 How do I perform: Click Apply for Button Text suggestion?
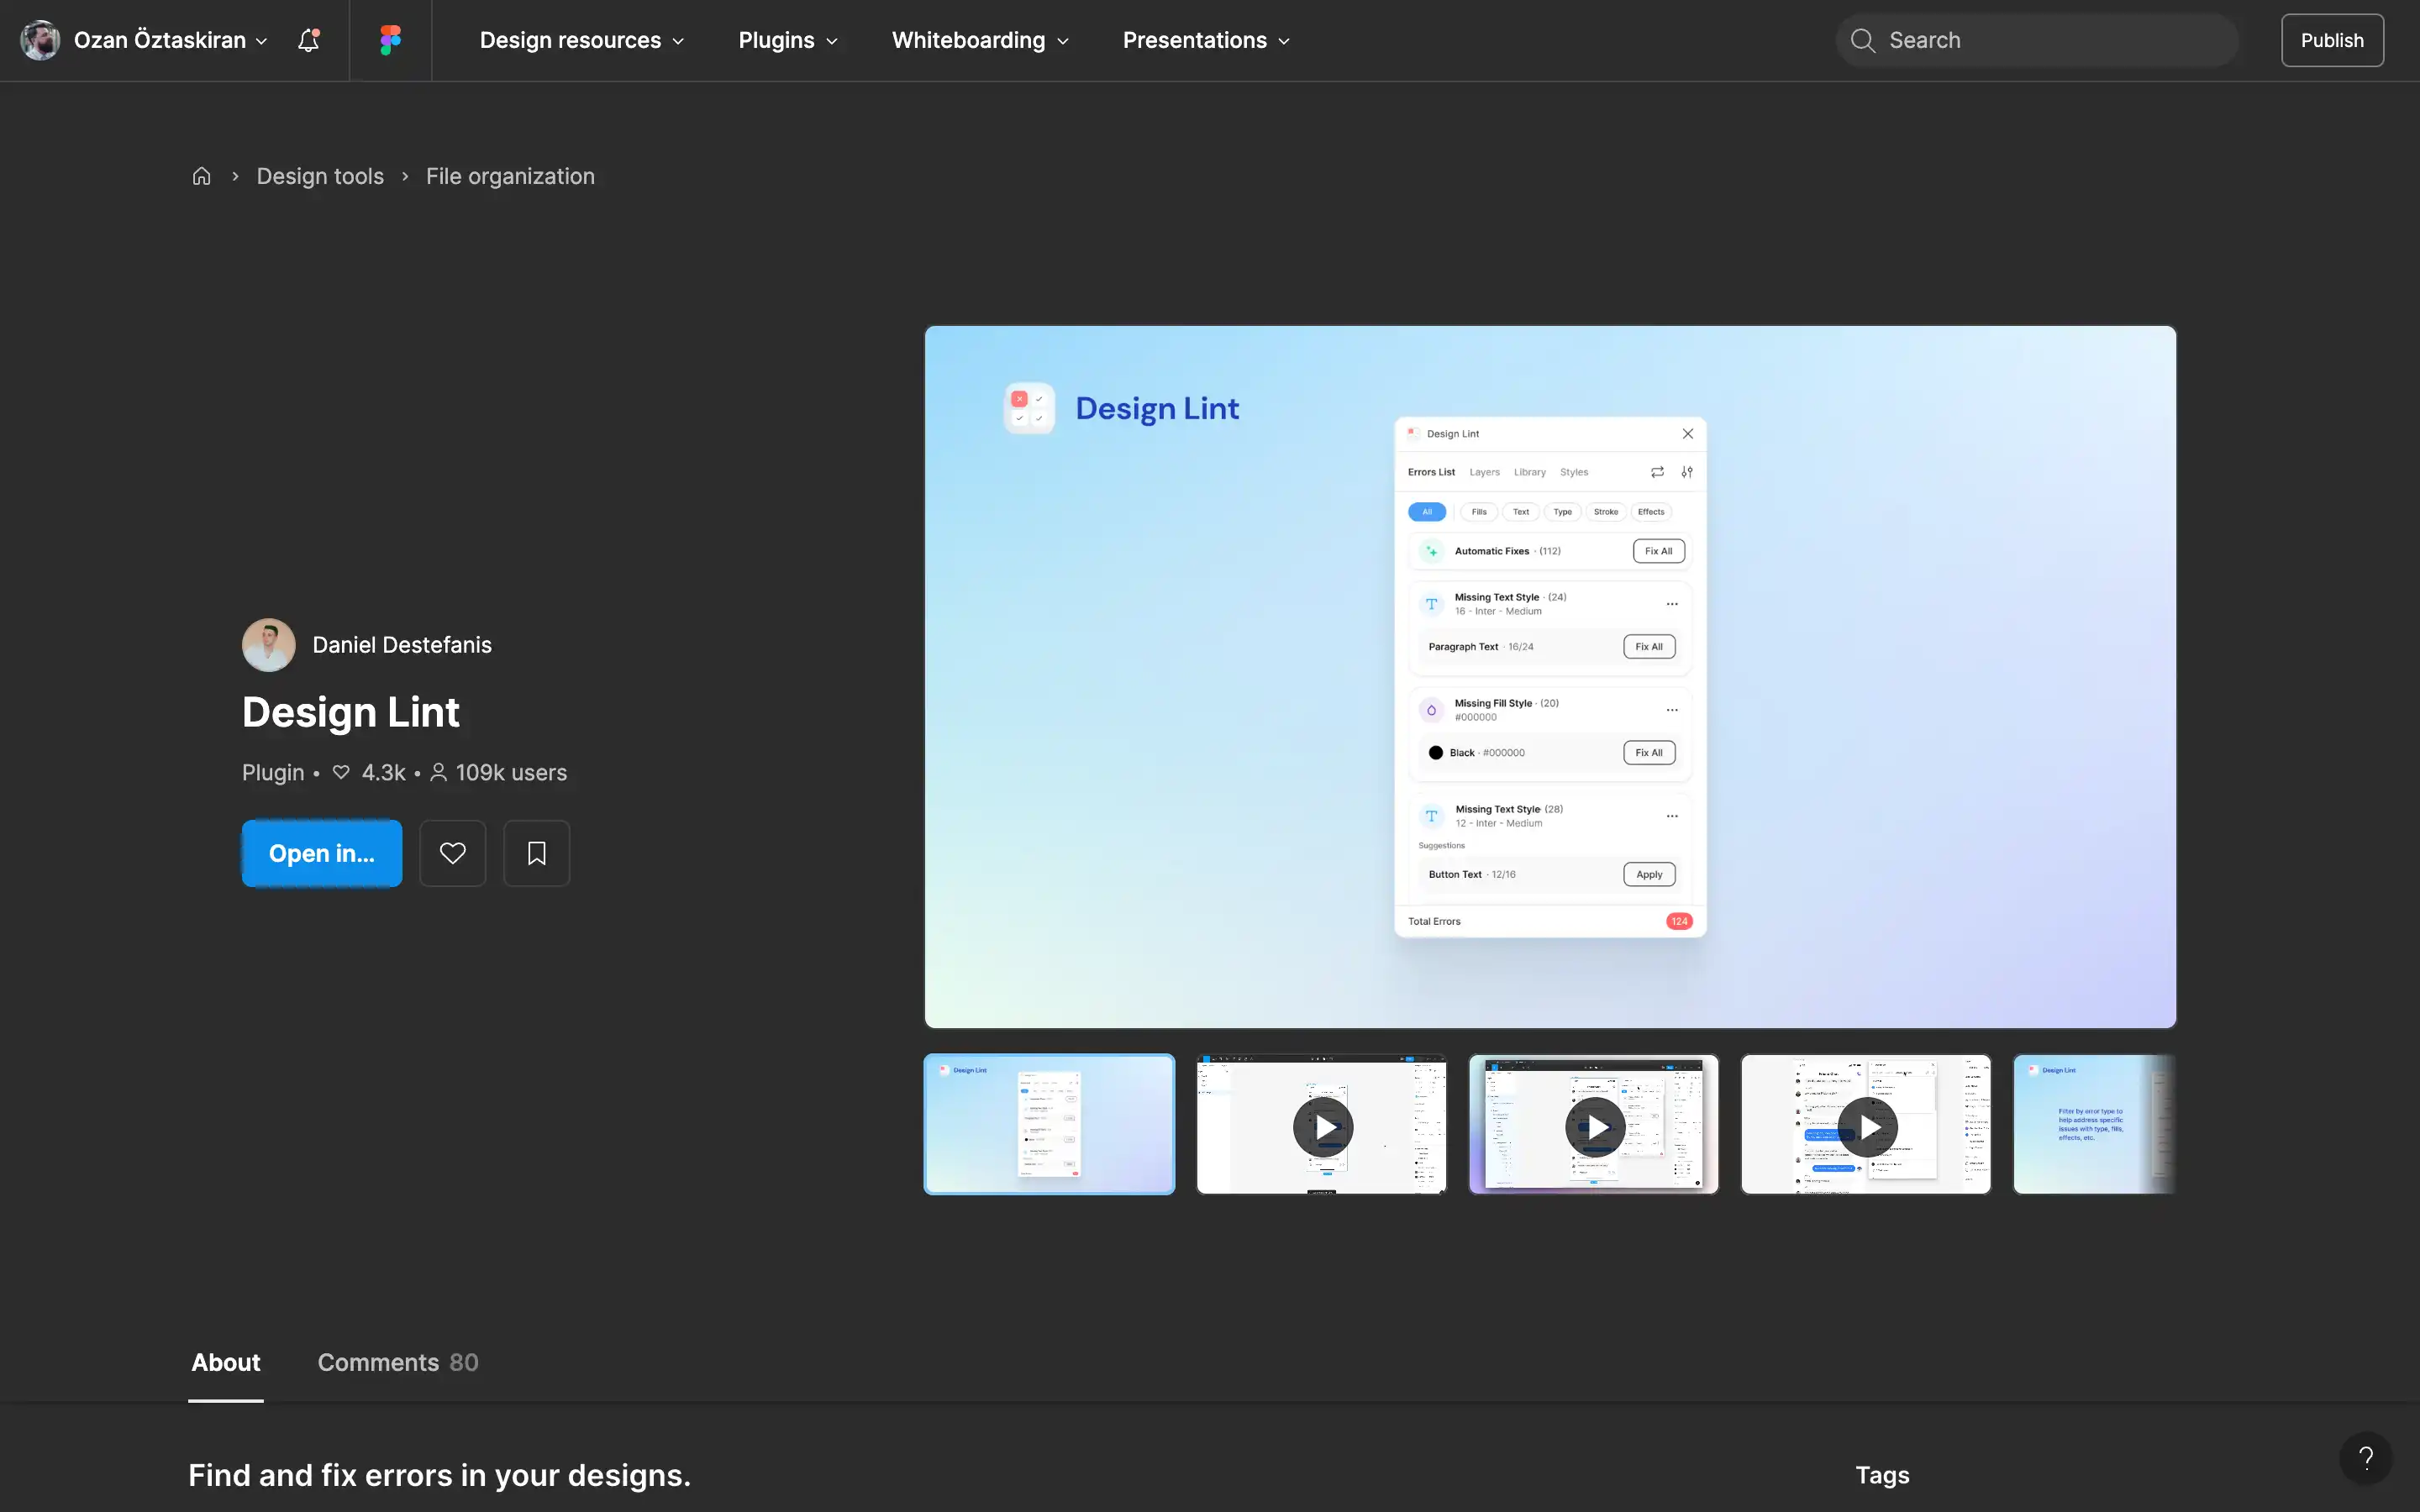tap(1649, 875)
